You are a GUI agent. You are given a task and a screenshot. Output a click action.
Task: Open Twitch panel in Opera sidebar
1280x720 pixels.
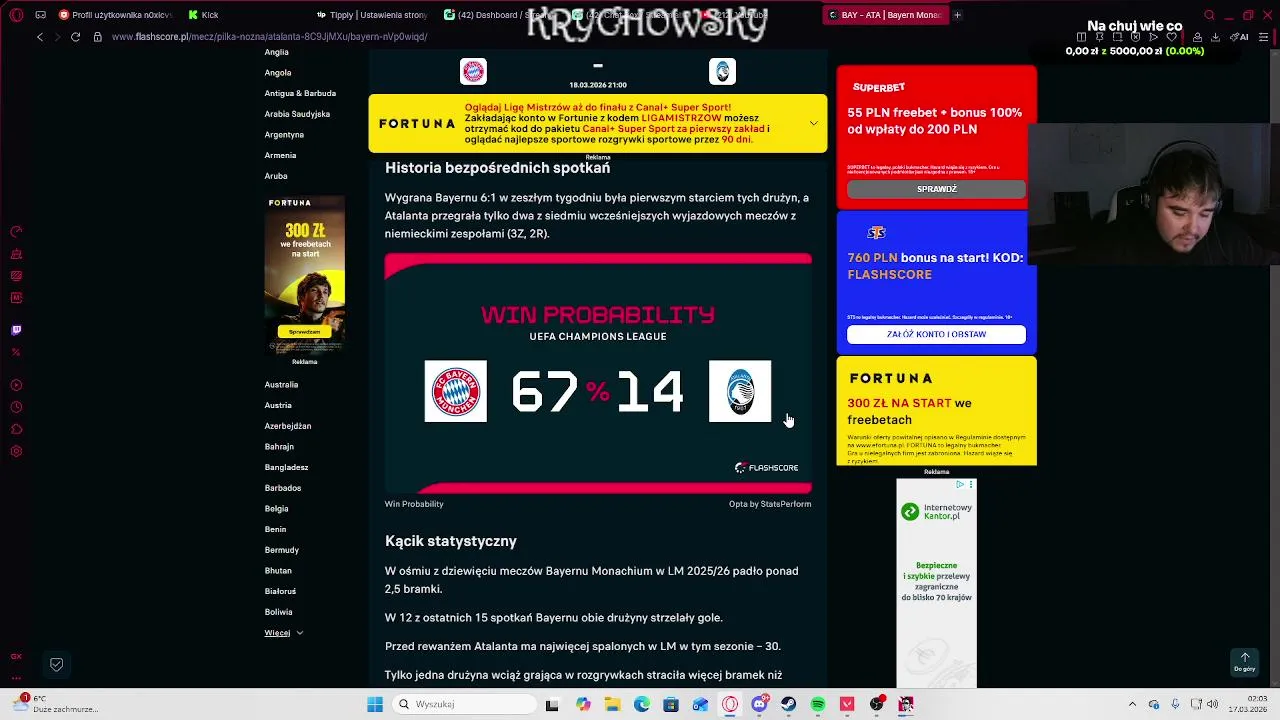[16, 329]
